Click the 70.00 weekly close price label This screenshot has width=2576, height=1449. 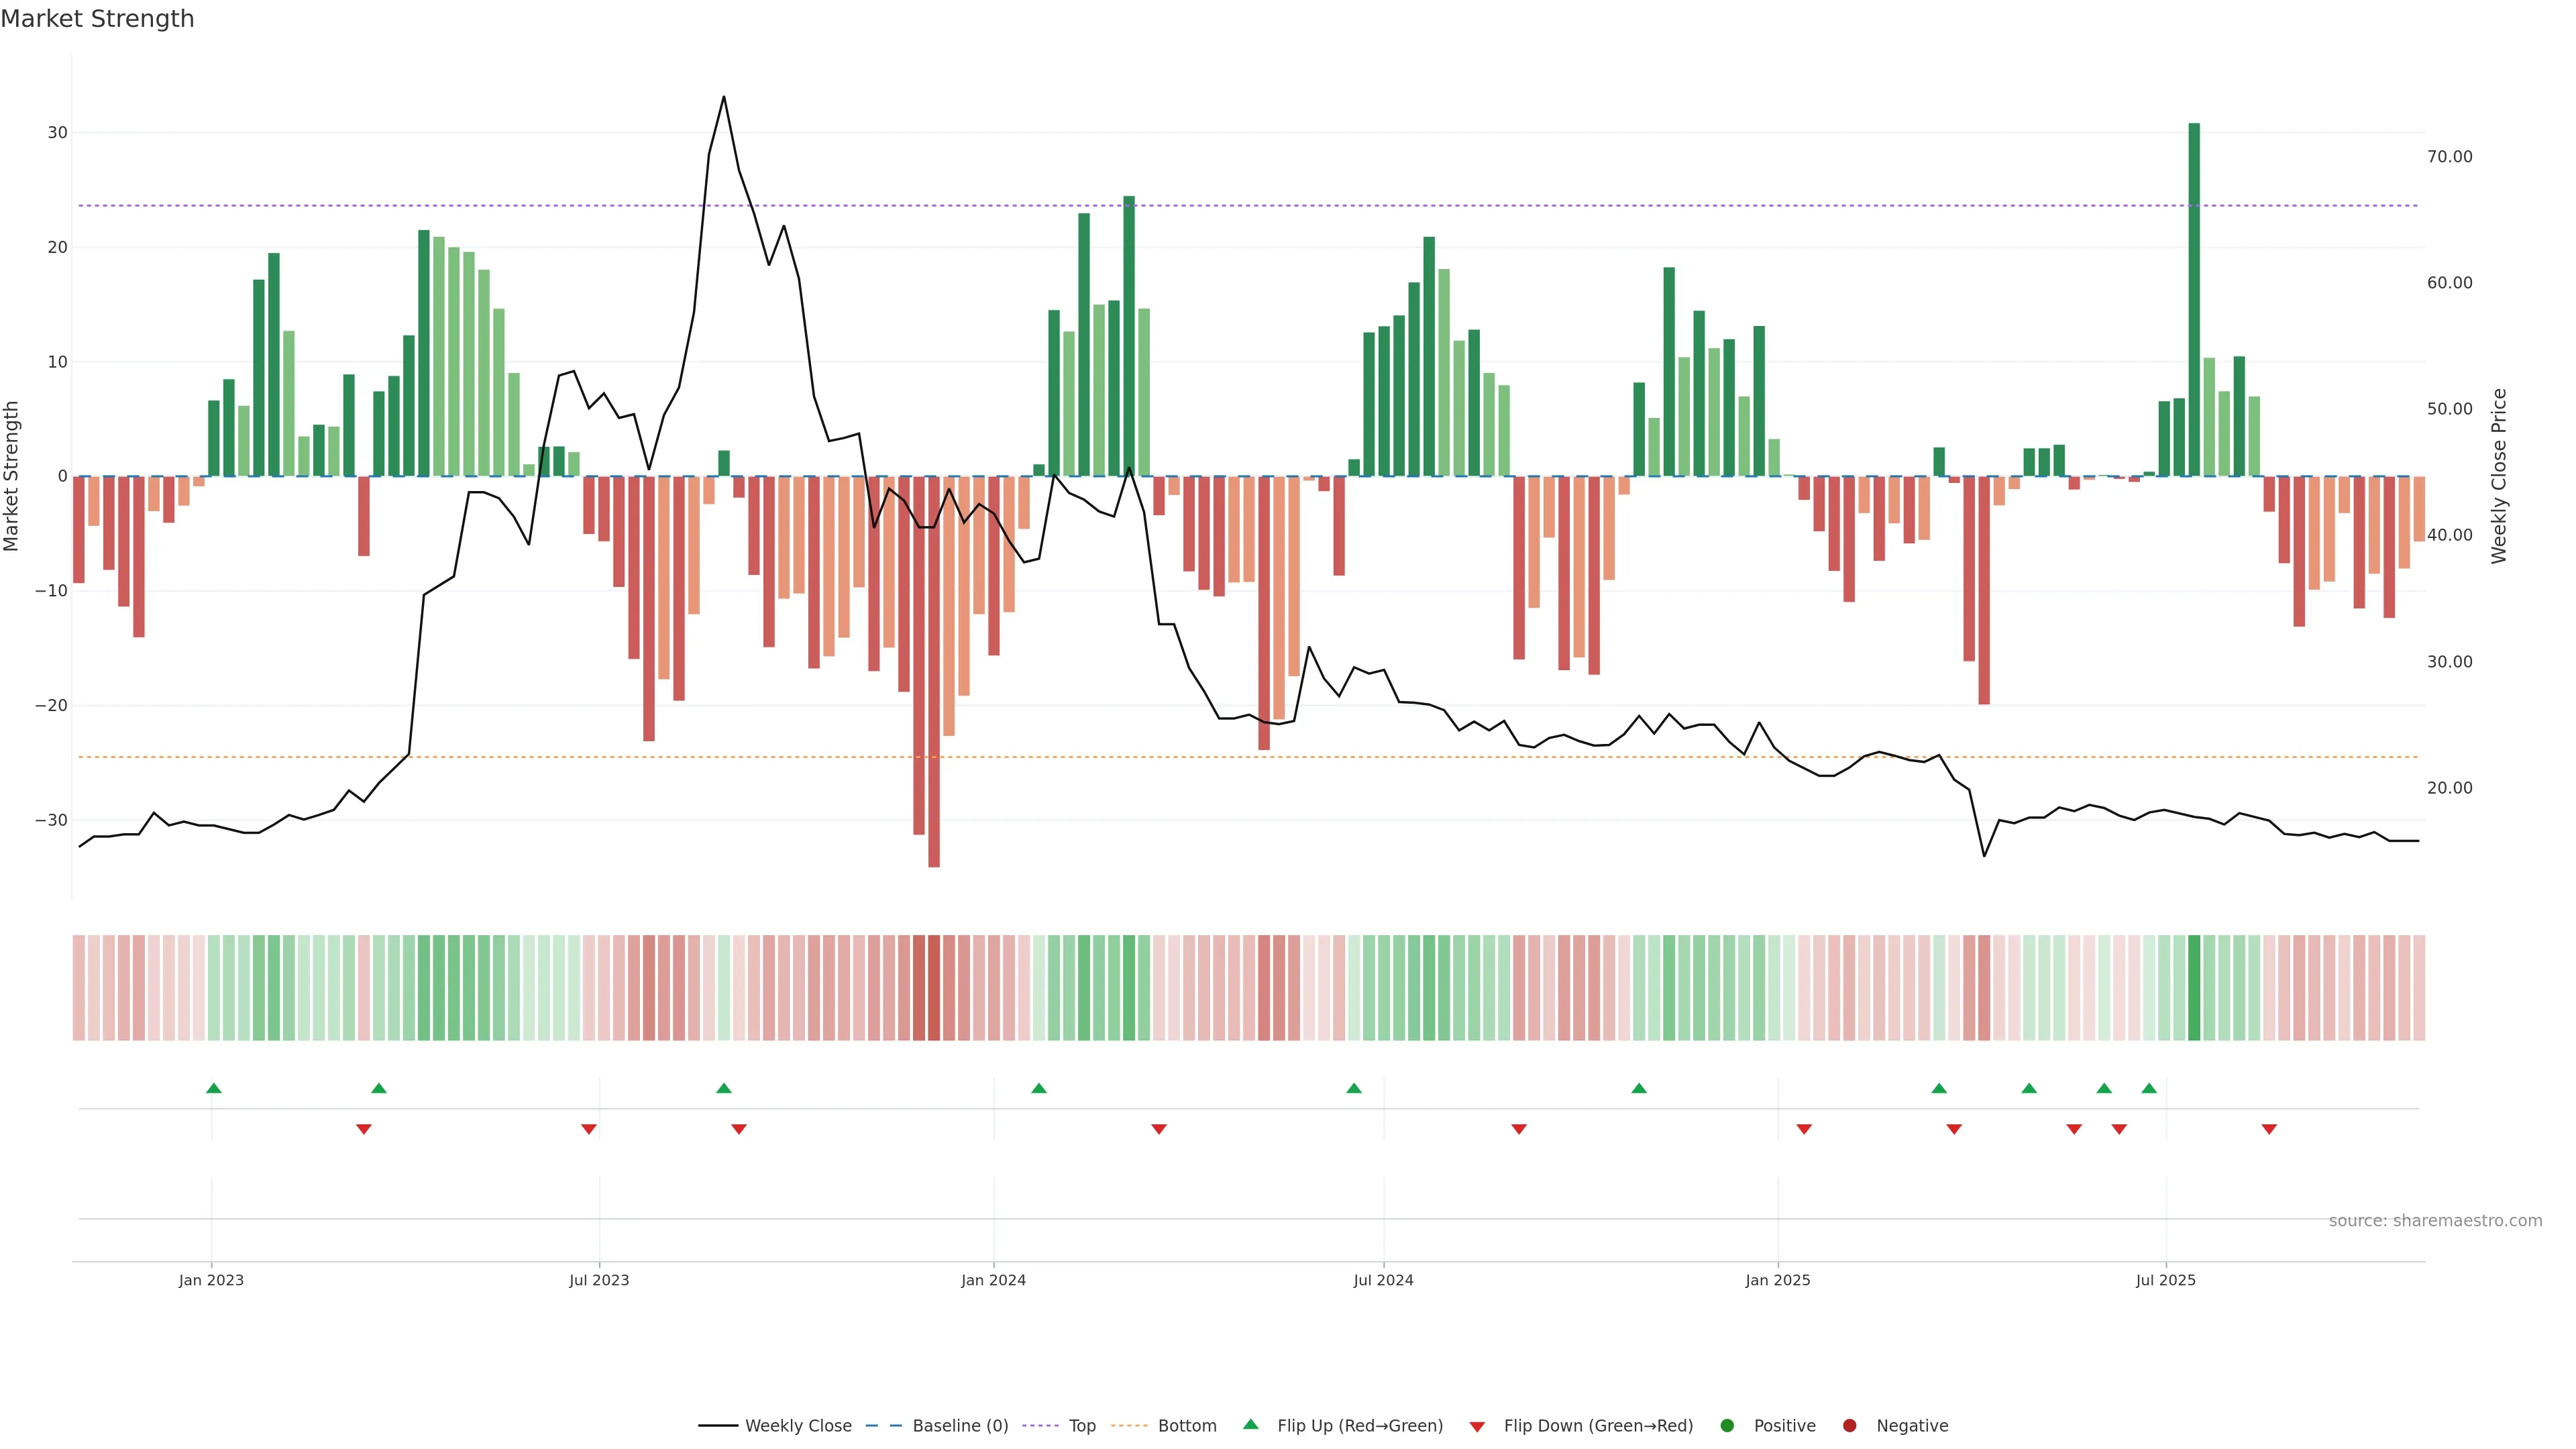[x=2449, y=156]
